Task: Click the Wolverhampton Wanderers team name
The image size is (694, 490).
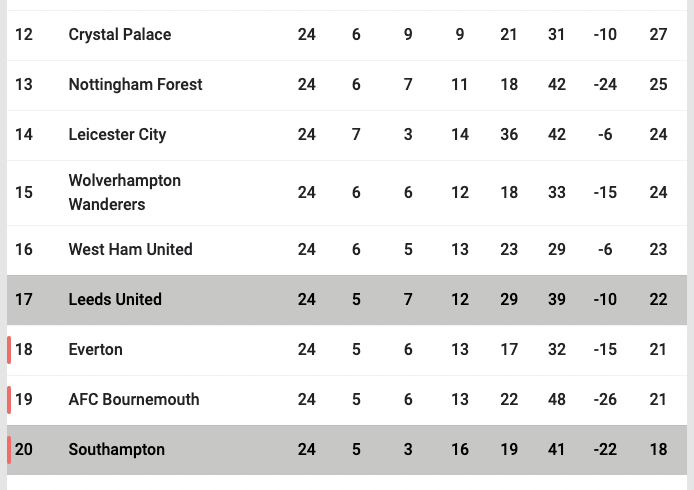Action: (x=124, y=193)
